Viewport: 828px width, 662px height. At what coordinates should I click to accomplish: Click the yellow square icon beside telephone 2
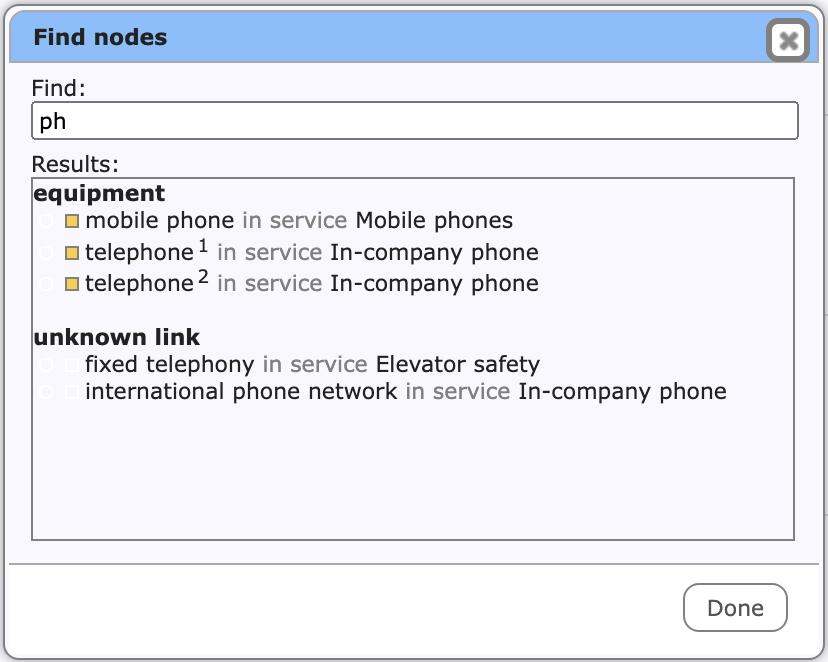[72, 284]
